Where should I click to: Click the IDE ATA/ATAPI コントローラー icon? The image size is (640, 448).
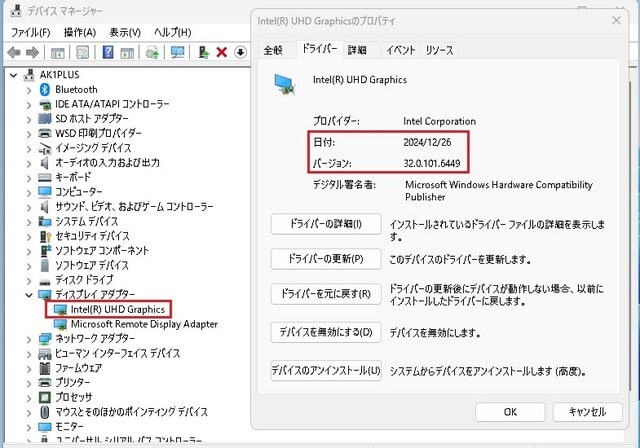[x=44, y=104]
